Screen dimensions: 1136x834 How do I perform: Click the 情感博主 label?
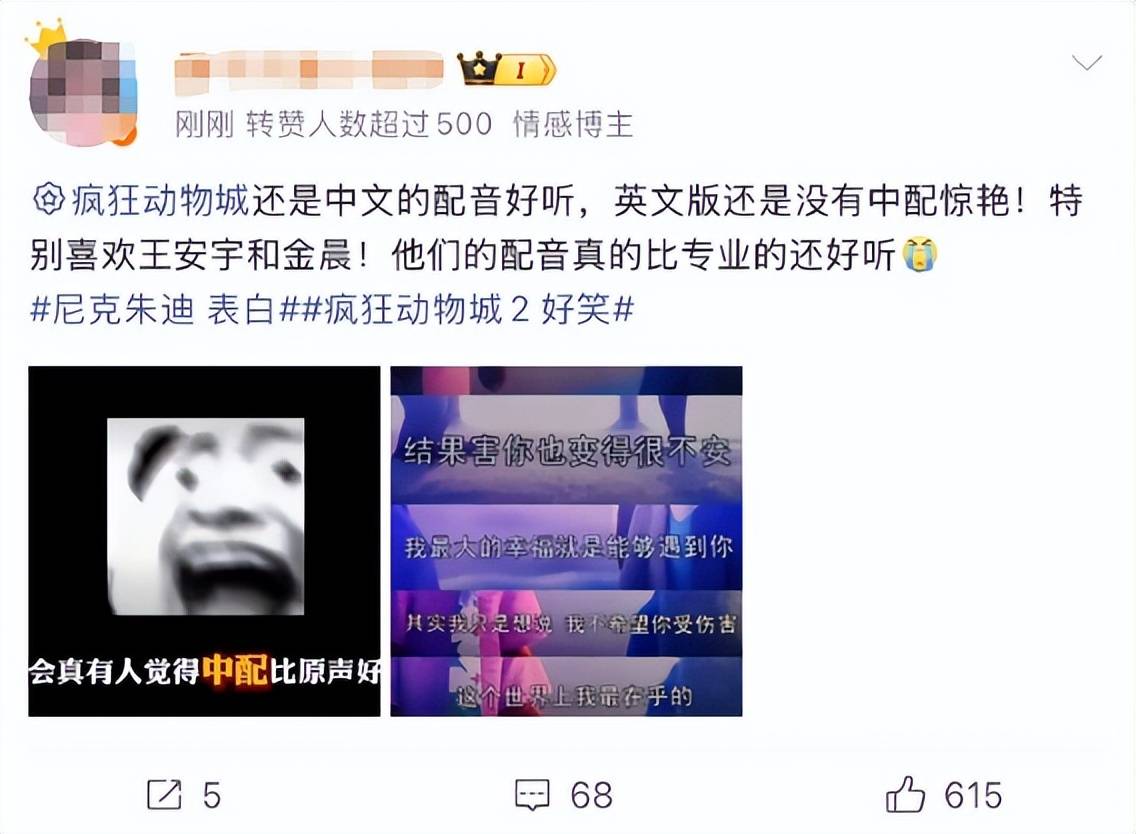pyautogui.click(x=573, y=125)
